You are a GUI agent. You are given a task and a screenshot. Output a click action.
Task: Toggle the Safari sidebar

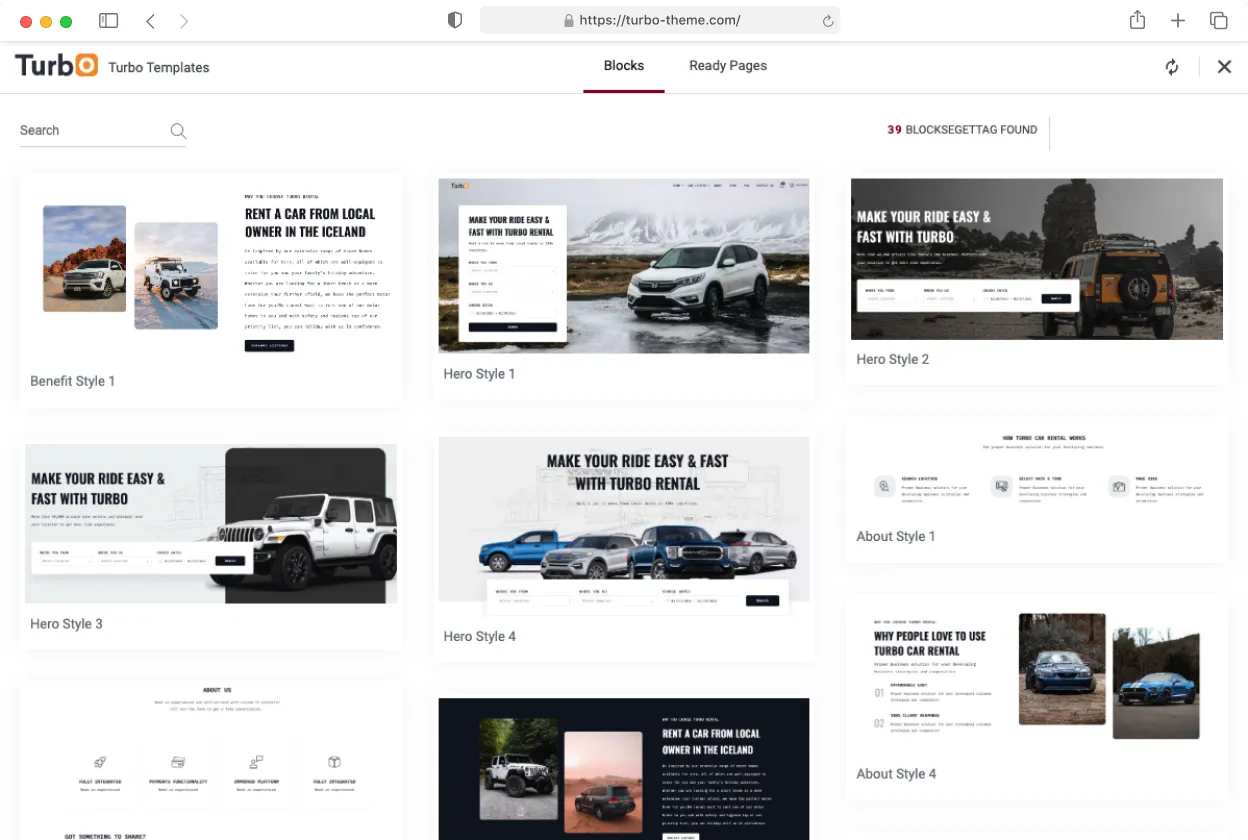[109, 21]
